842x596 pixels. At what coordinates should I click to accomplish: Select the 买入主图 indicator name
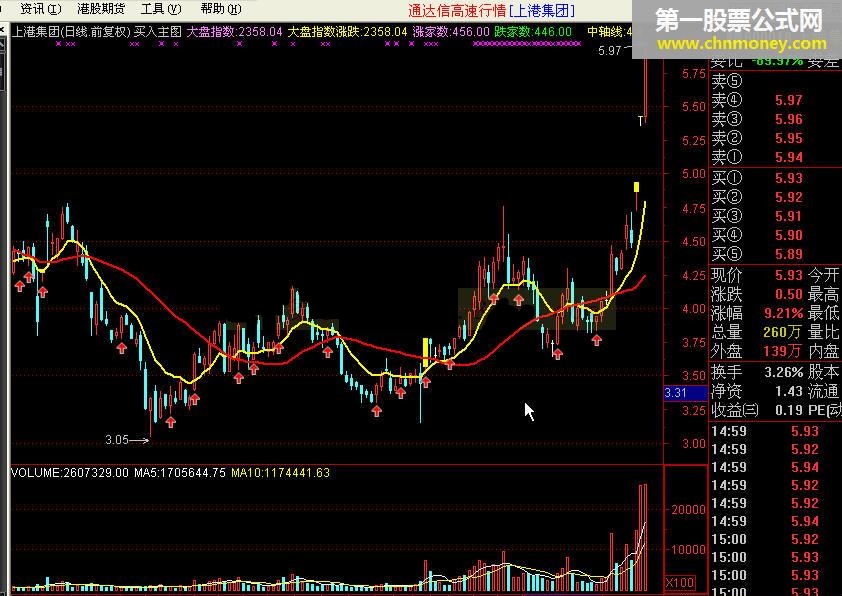pos(158,32)
